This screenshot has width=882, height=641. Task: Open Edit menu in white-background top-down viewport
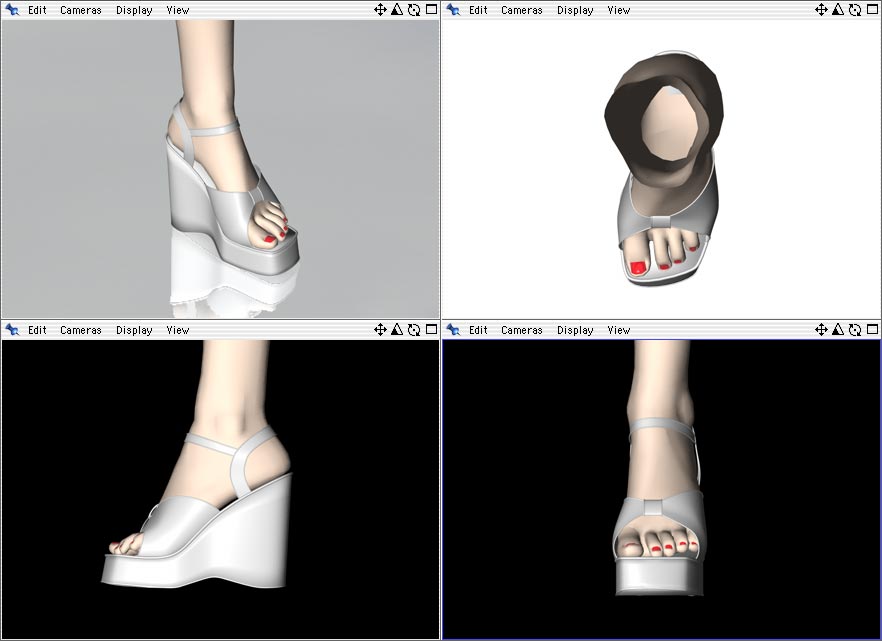(x=478, y=10)
